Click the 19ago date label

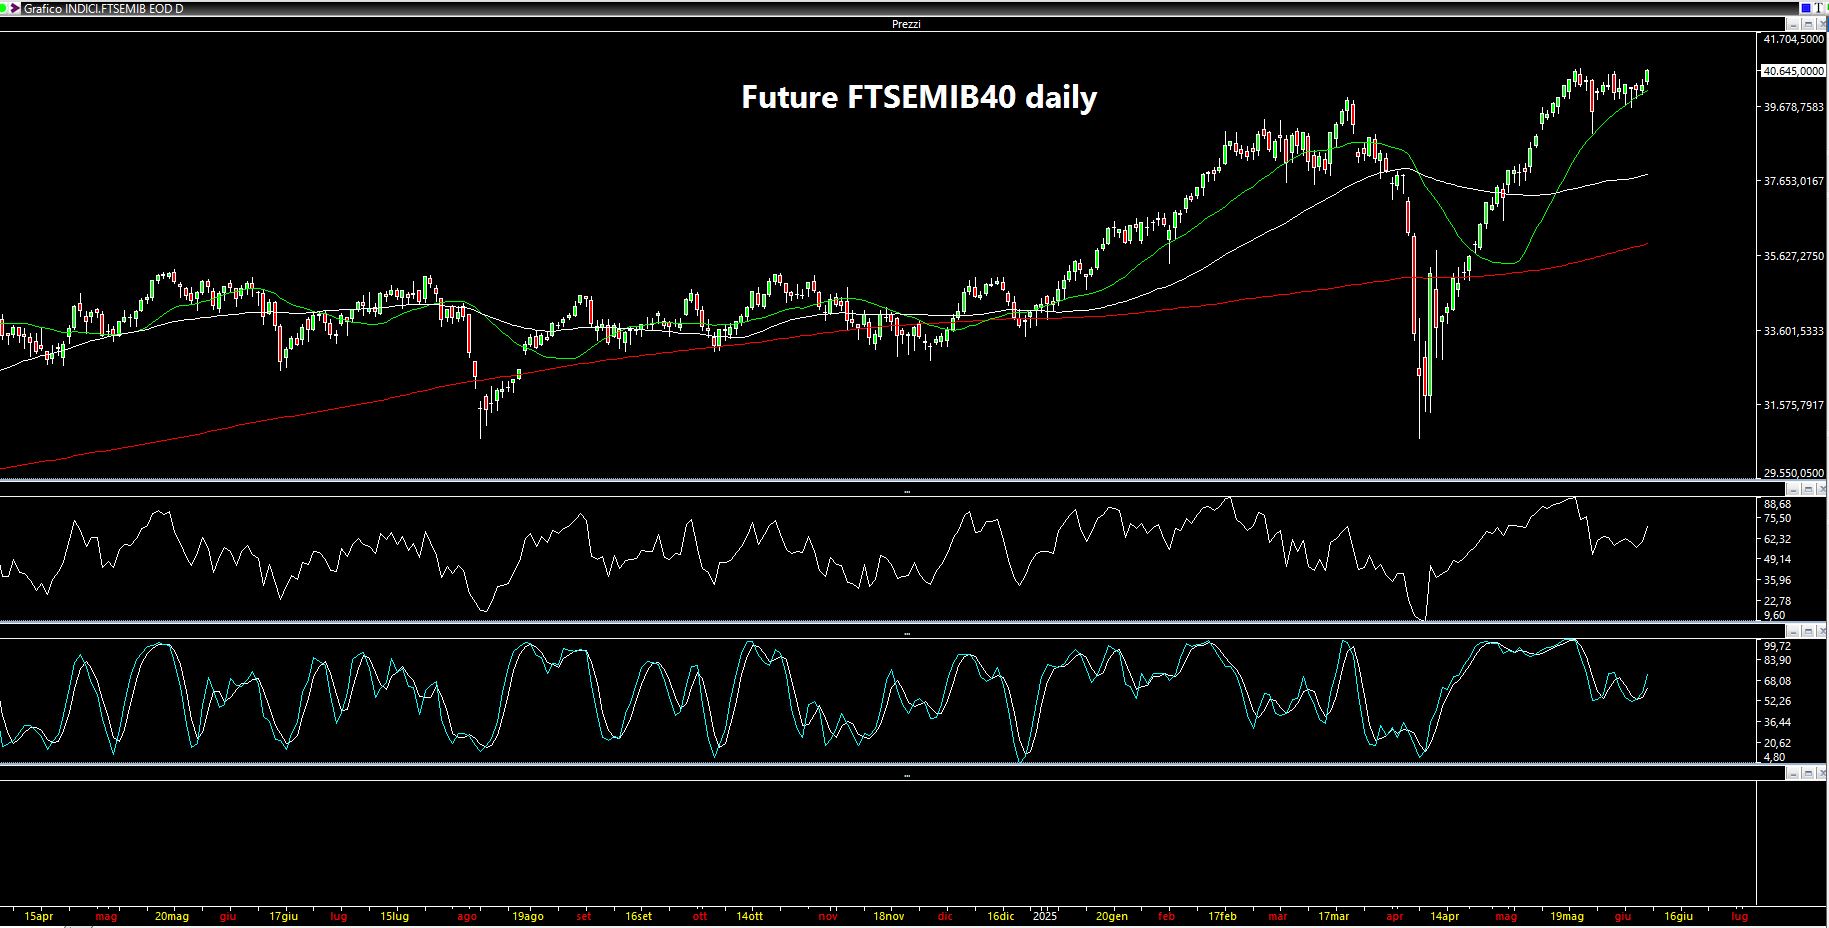527,916
